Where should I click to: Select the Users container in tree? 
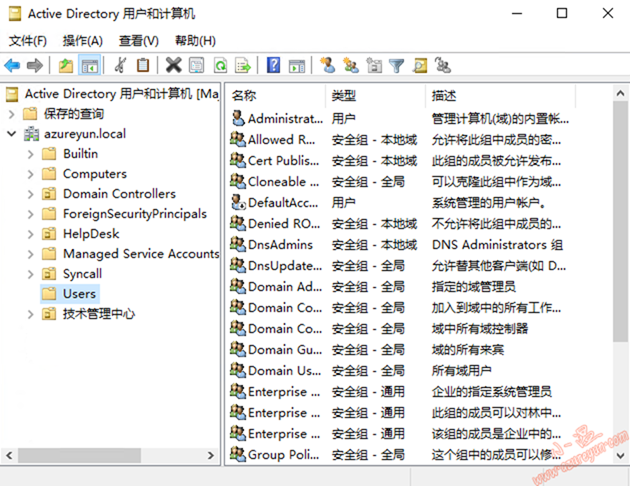(70, 294)
